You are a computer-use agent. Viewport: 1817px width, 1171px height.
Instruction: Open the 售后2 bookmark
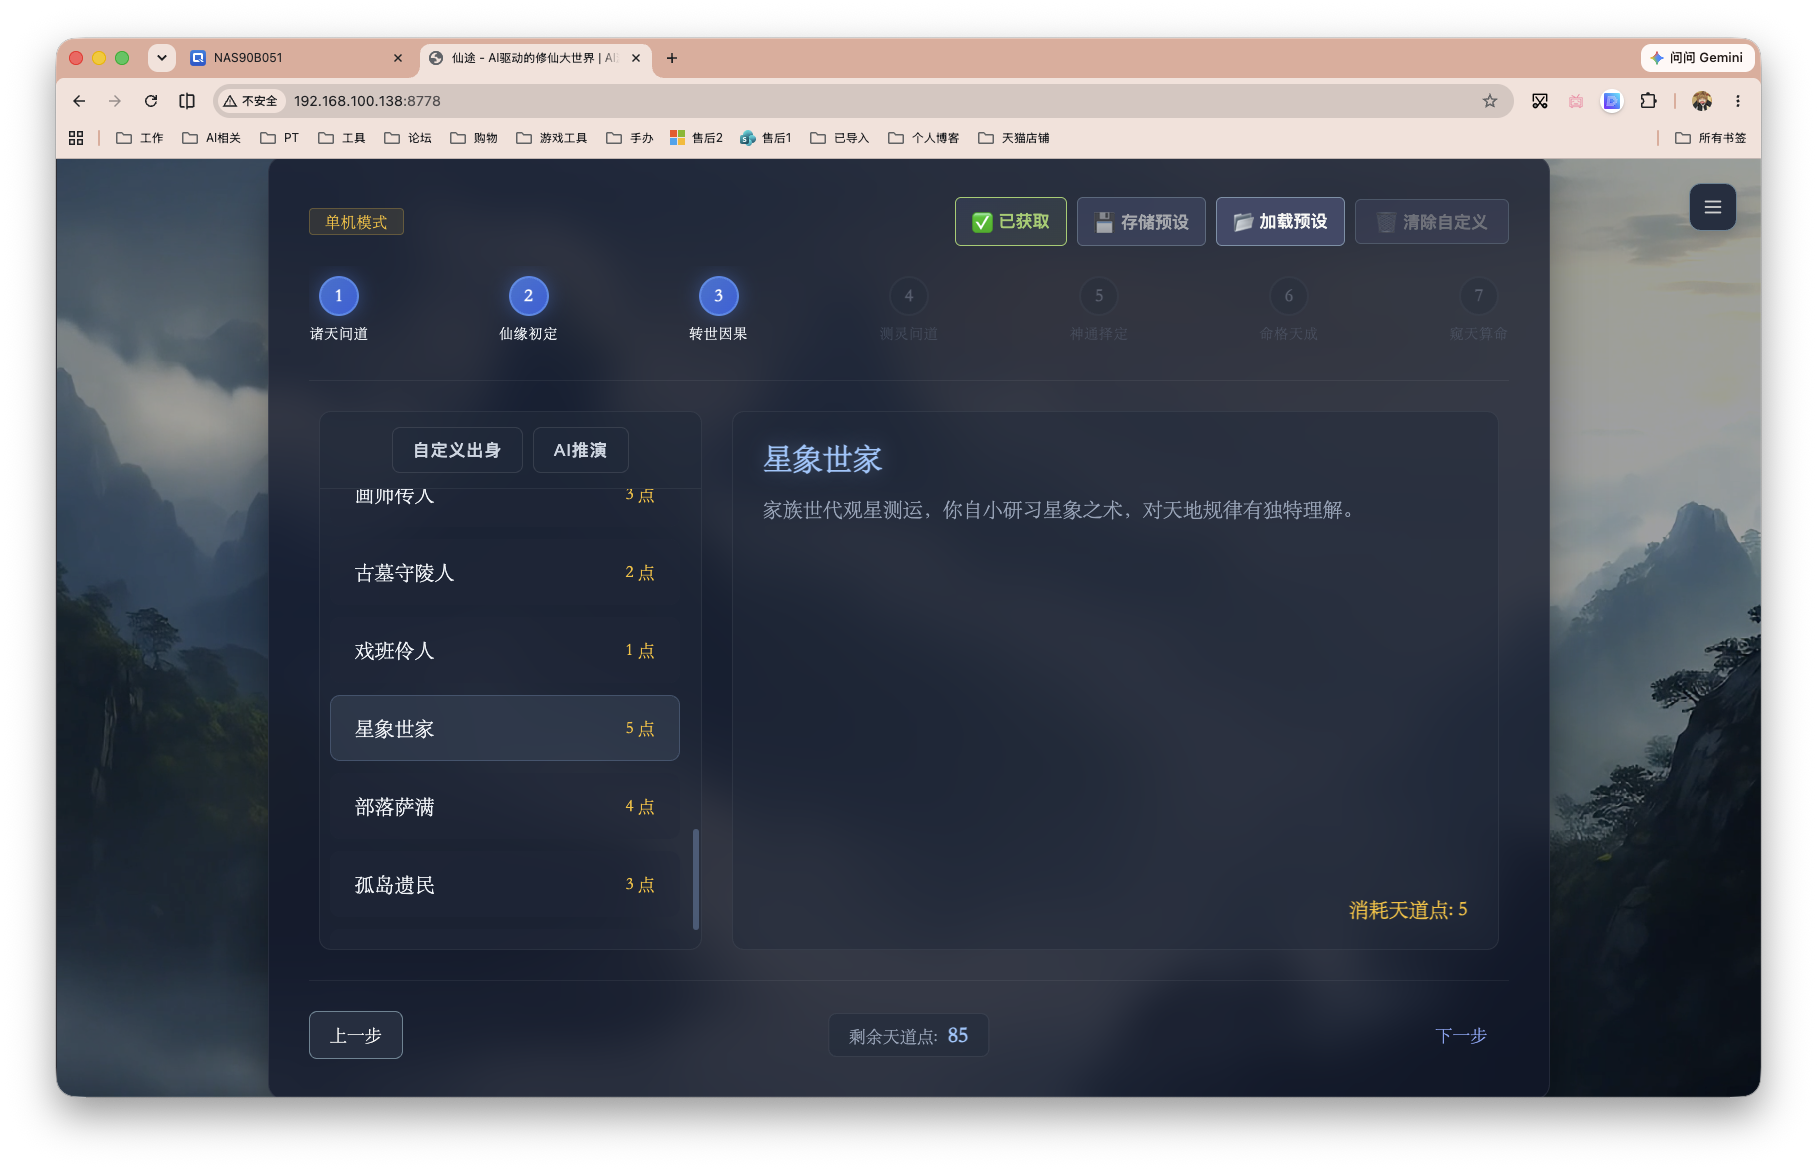[x=697, y=138]
